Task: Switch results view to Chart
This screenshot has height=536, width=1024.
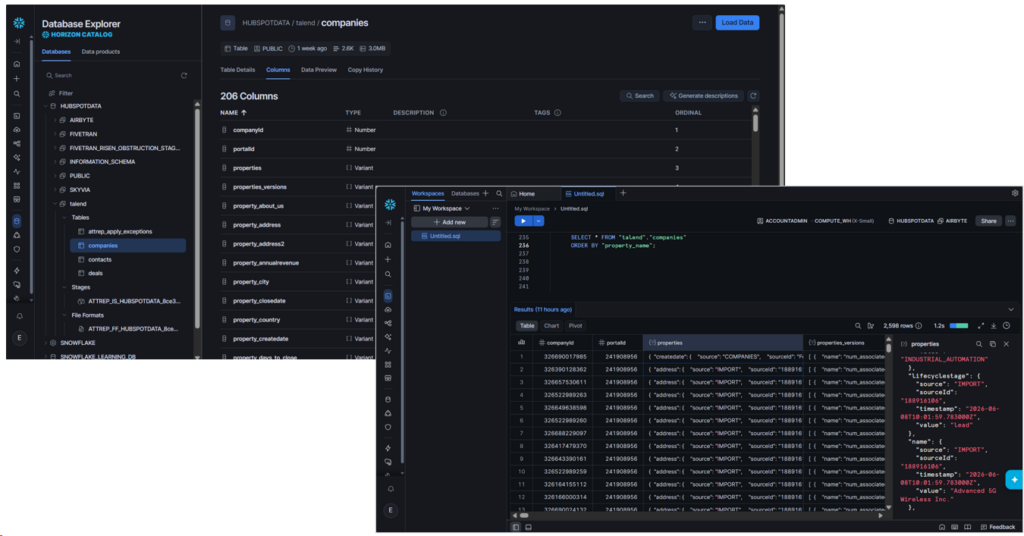Action: pyautogui.click(x=551, y=326)
